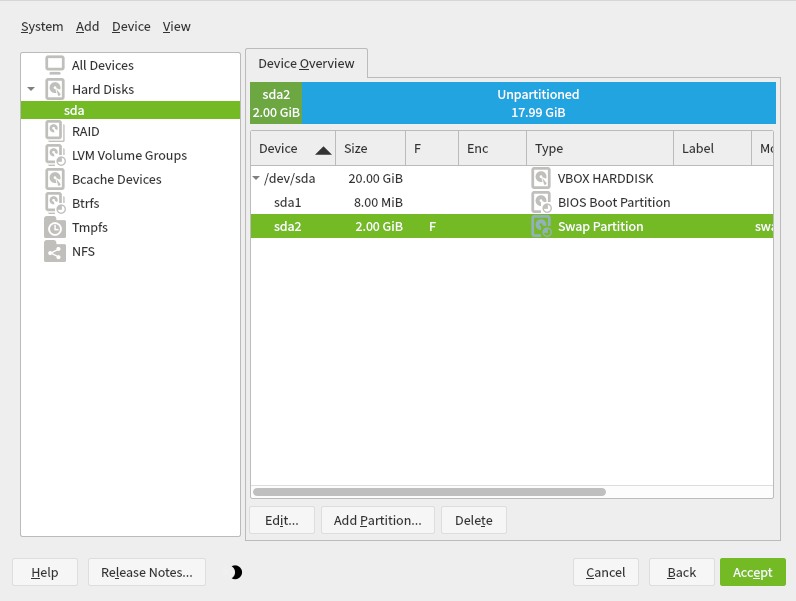Screen dimensions: 796x601
Task: Click the Add Partition... button
Action: pyautogui.click(x=378, y=520)
